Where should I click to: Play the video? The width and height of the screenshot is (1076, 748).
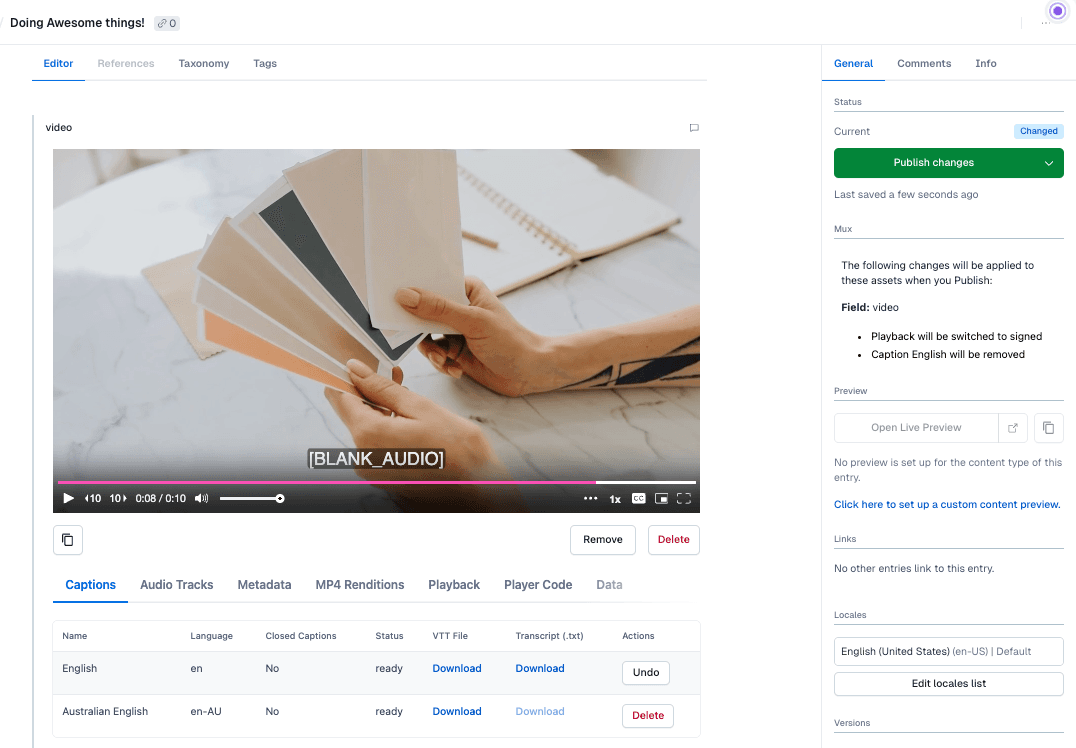tap(69, 498)
